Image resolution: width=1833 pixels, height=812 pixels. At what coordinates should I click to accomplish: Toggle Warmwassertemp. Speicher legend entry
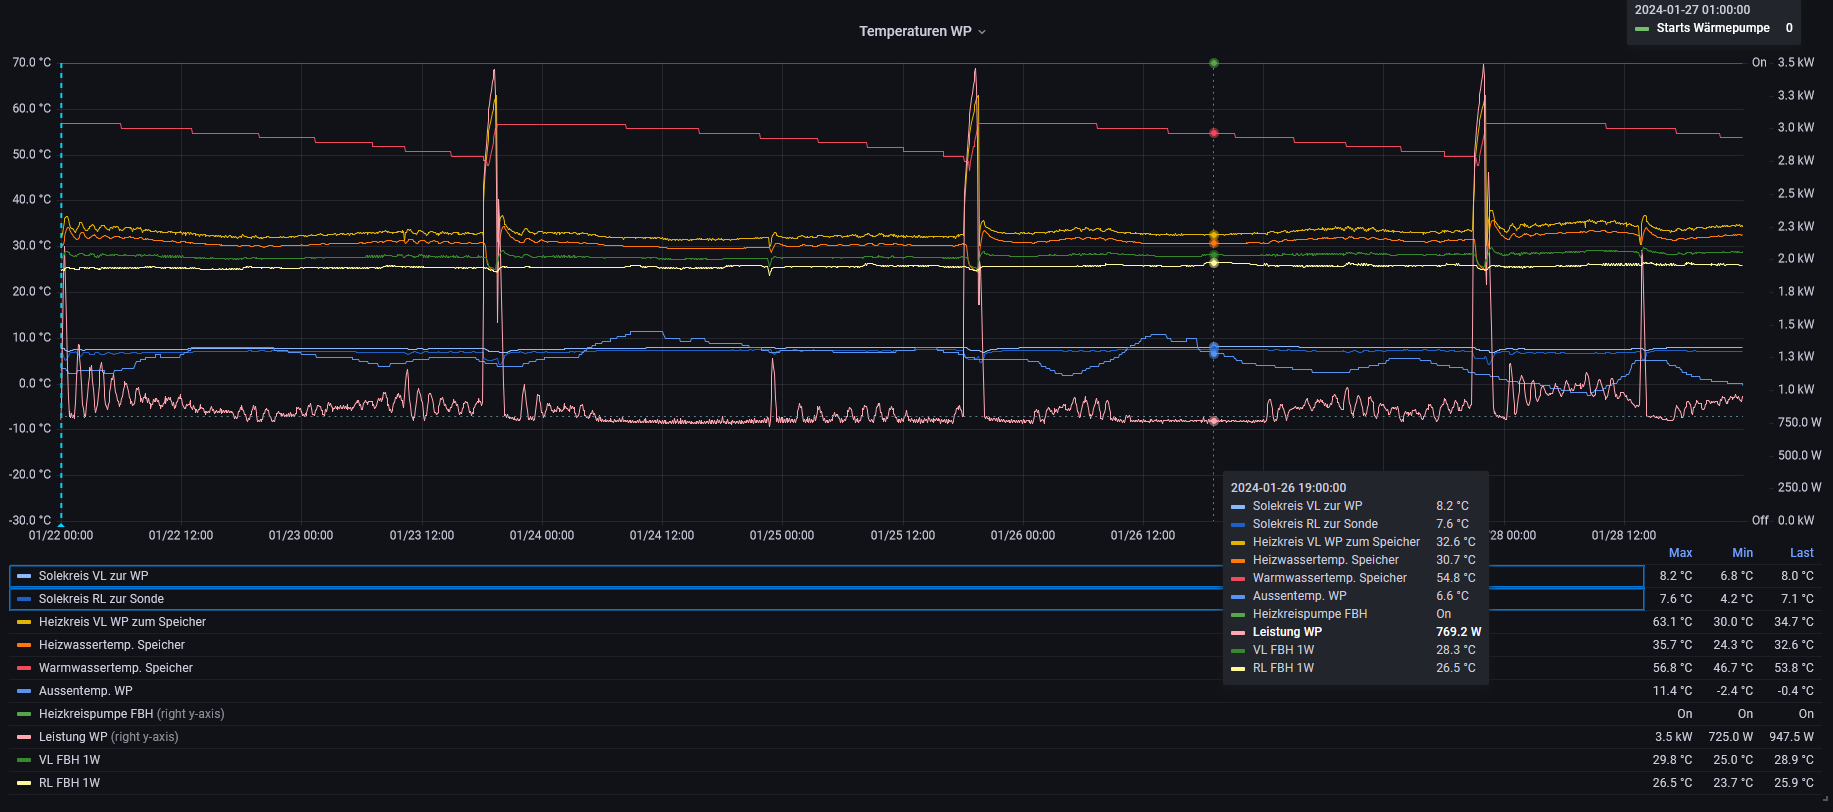(x=116, y=668)
